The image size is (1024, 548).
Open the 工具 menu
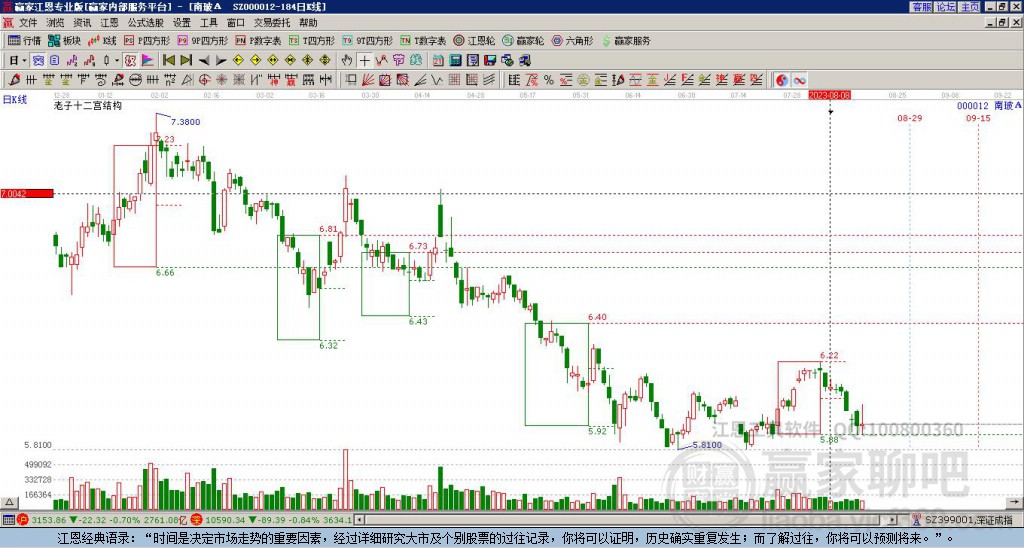[208, 23]
